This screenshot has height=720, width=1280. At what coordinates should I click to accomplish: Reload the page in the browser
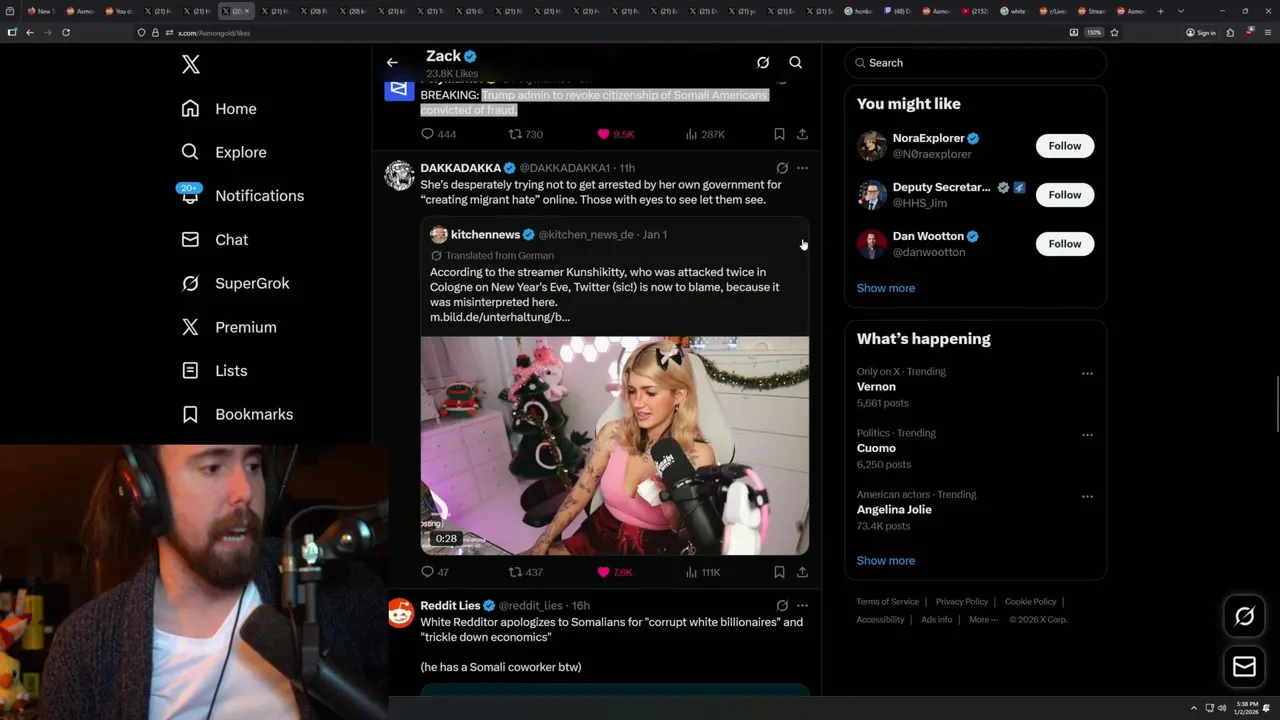66,32
